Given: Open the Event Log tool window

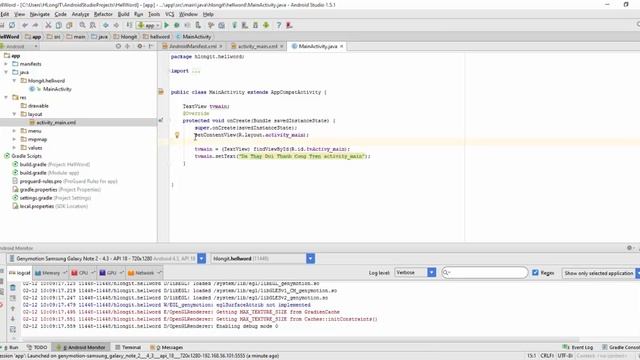Looking at the screenshot, I should click(578, 347).
